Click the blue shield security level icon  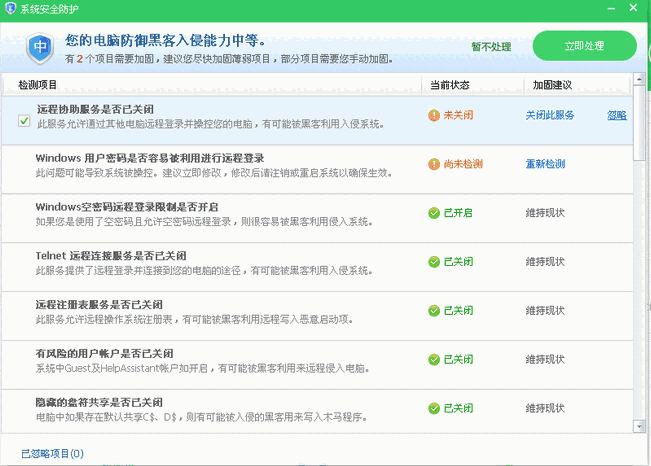coord(40,48)
